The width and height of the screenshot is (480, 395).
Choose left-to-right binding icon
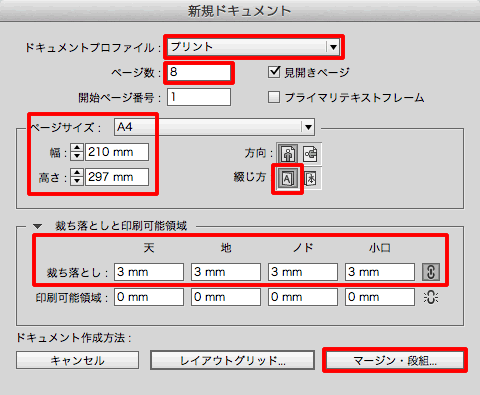pyautogui.click(x=287, y=179)
